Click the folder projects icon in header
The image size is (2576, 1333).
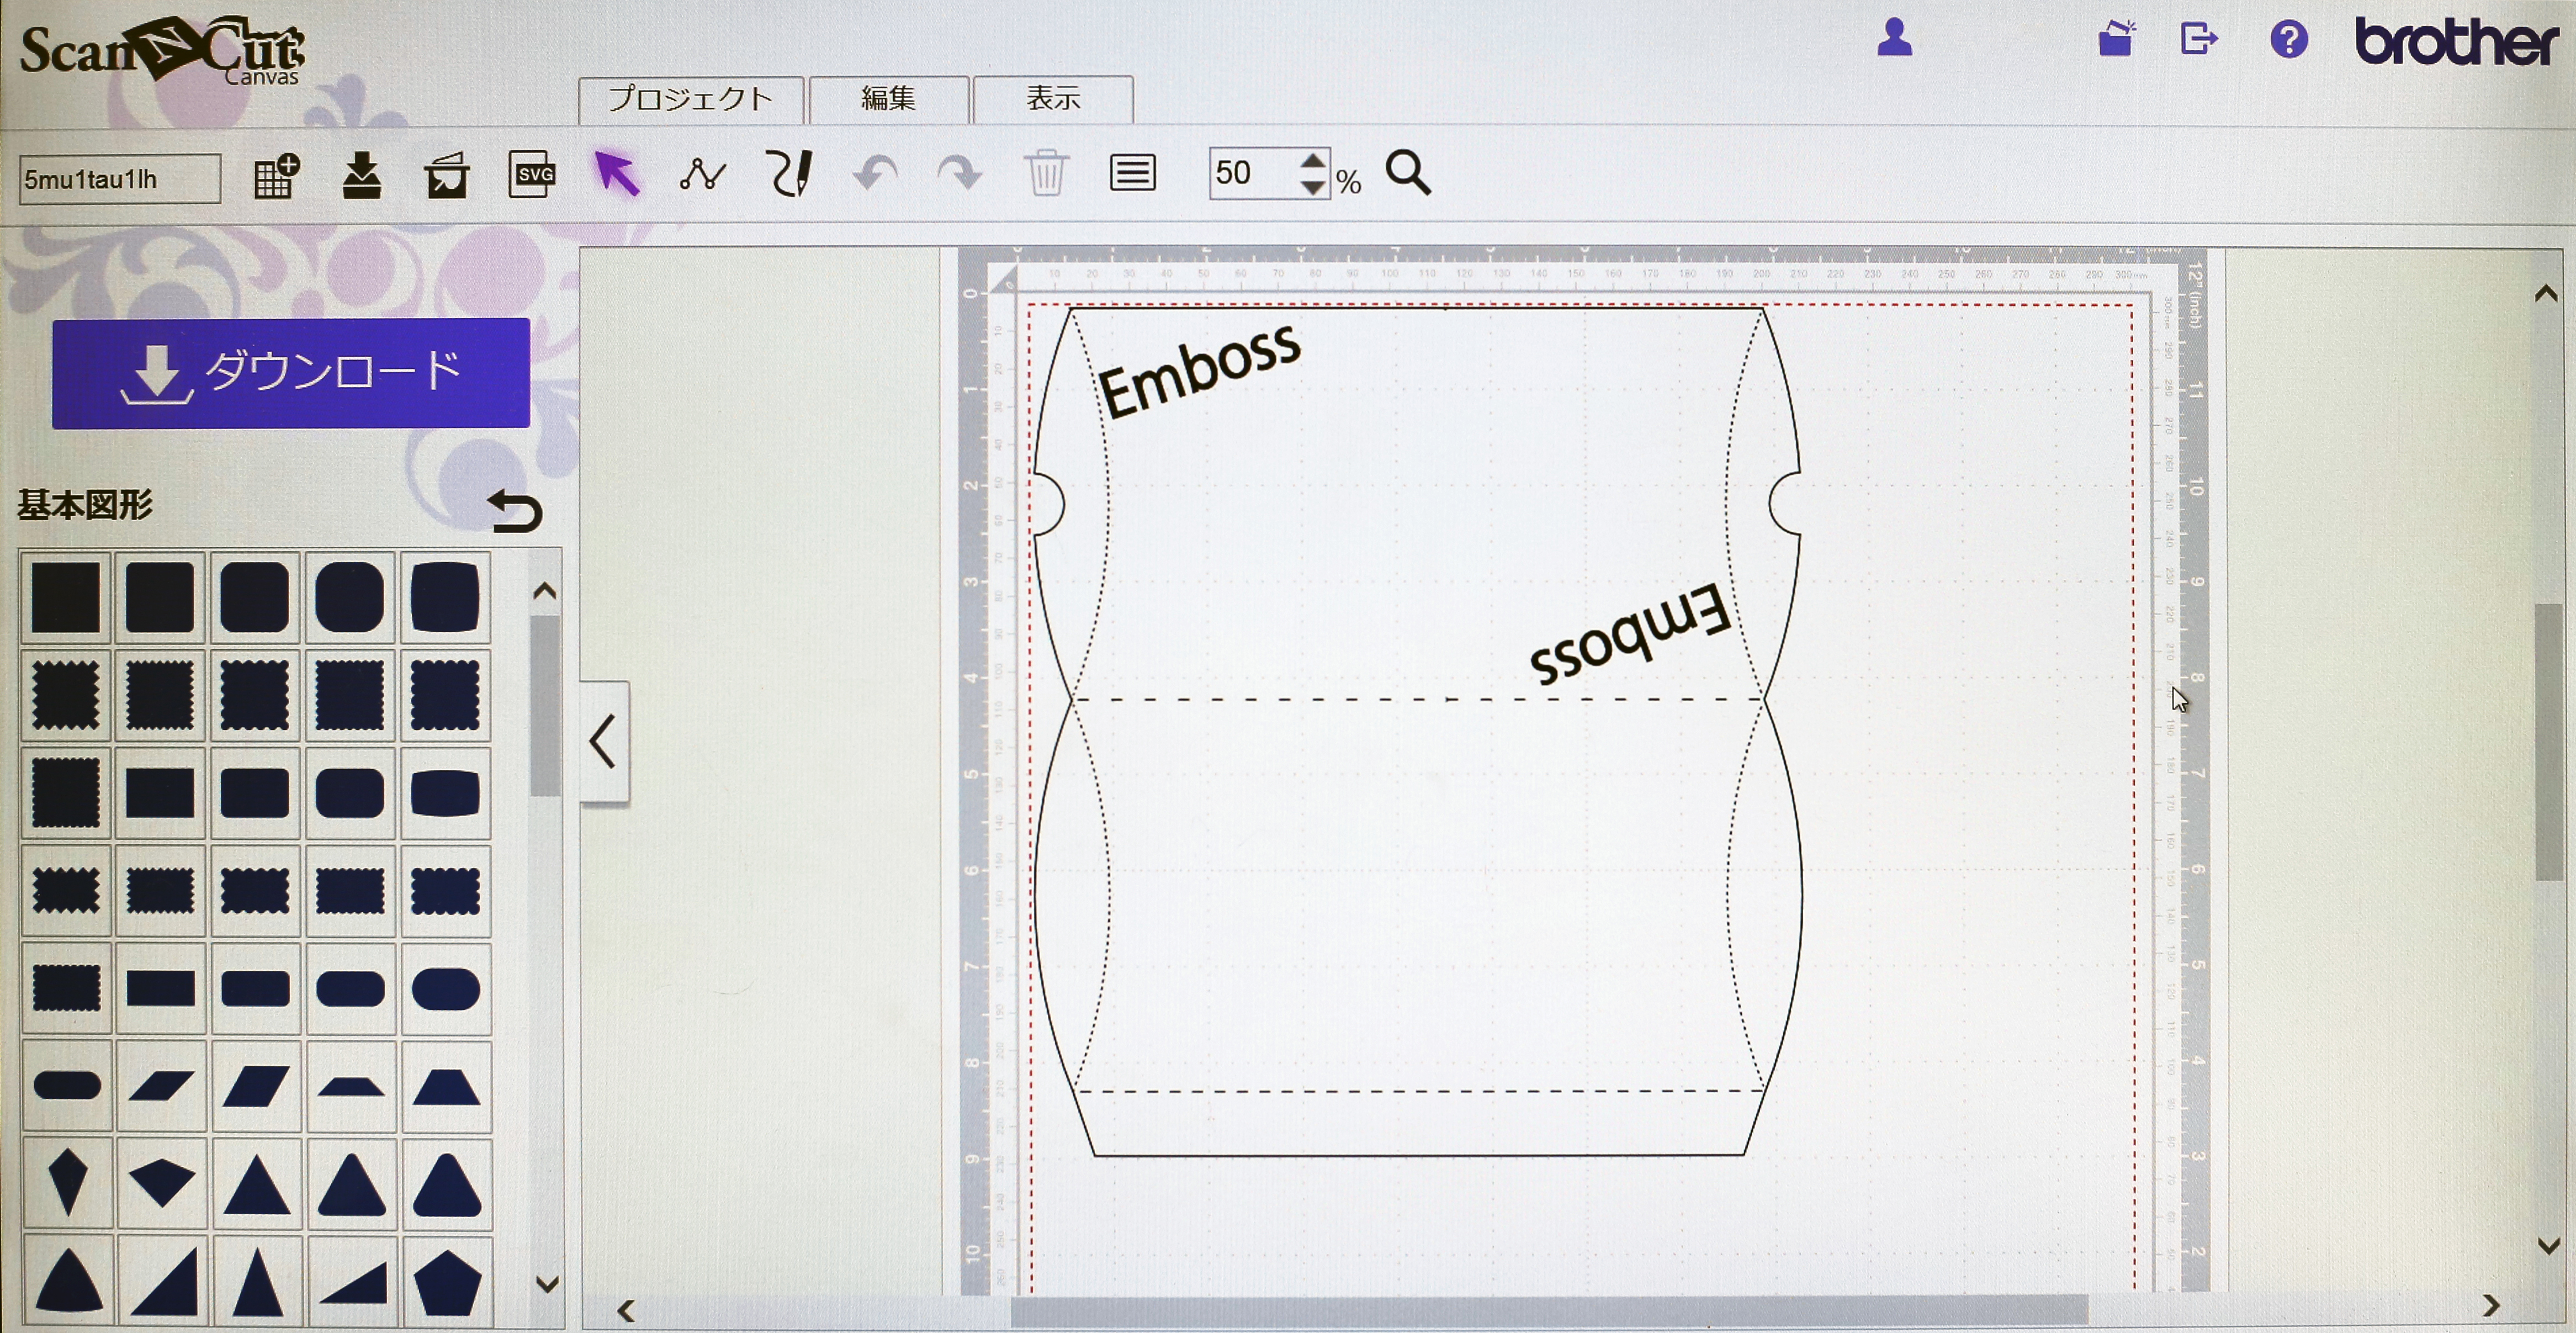click(2116, 39)
